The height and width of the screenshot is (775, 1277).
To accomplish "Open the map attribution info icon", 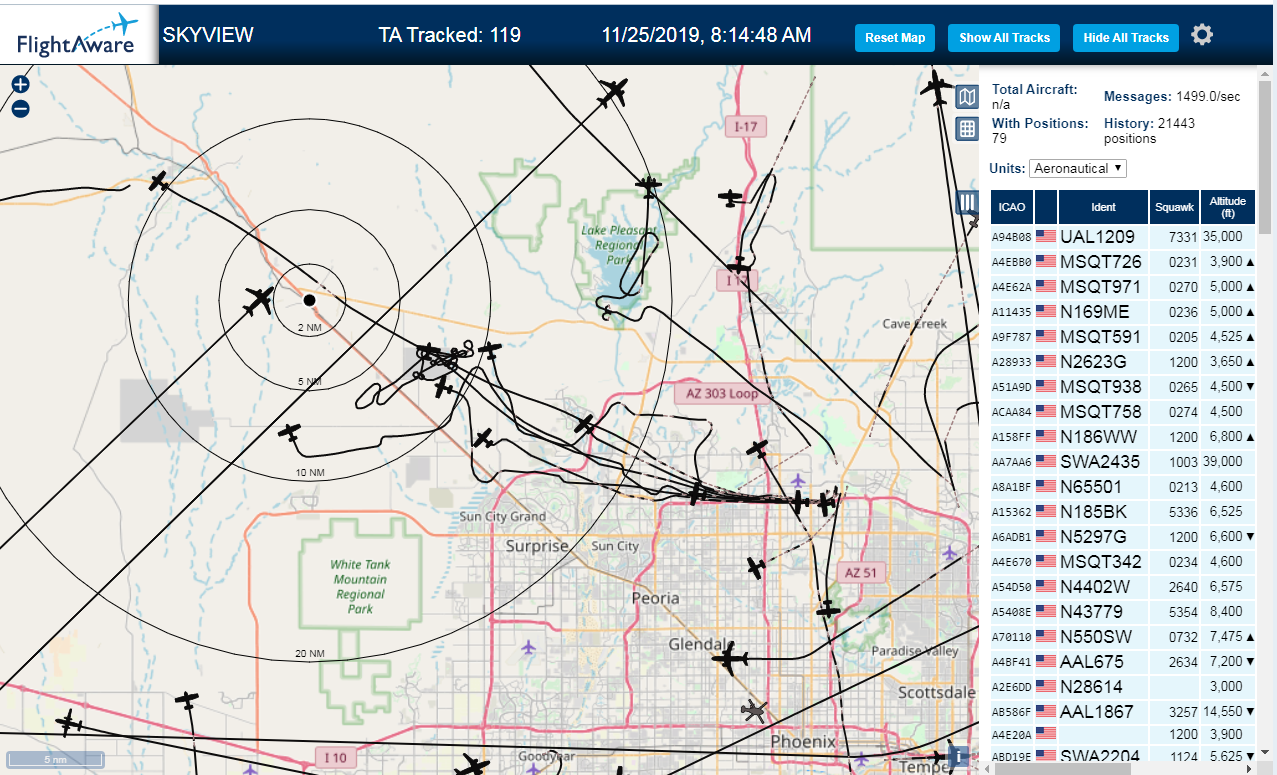I will click(x=958, y=757).
